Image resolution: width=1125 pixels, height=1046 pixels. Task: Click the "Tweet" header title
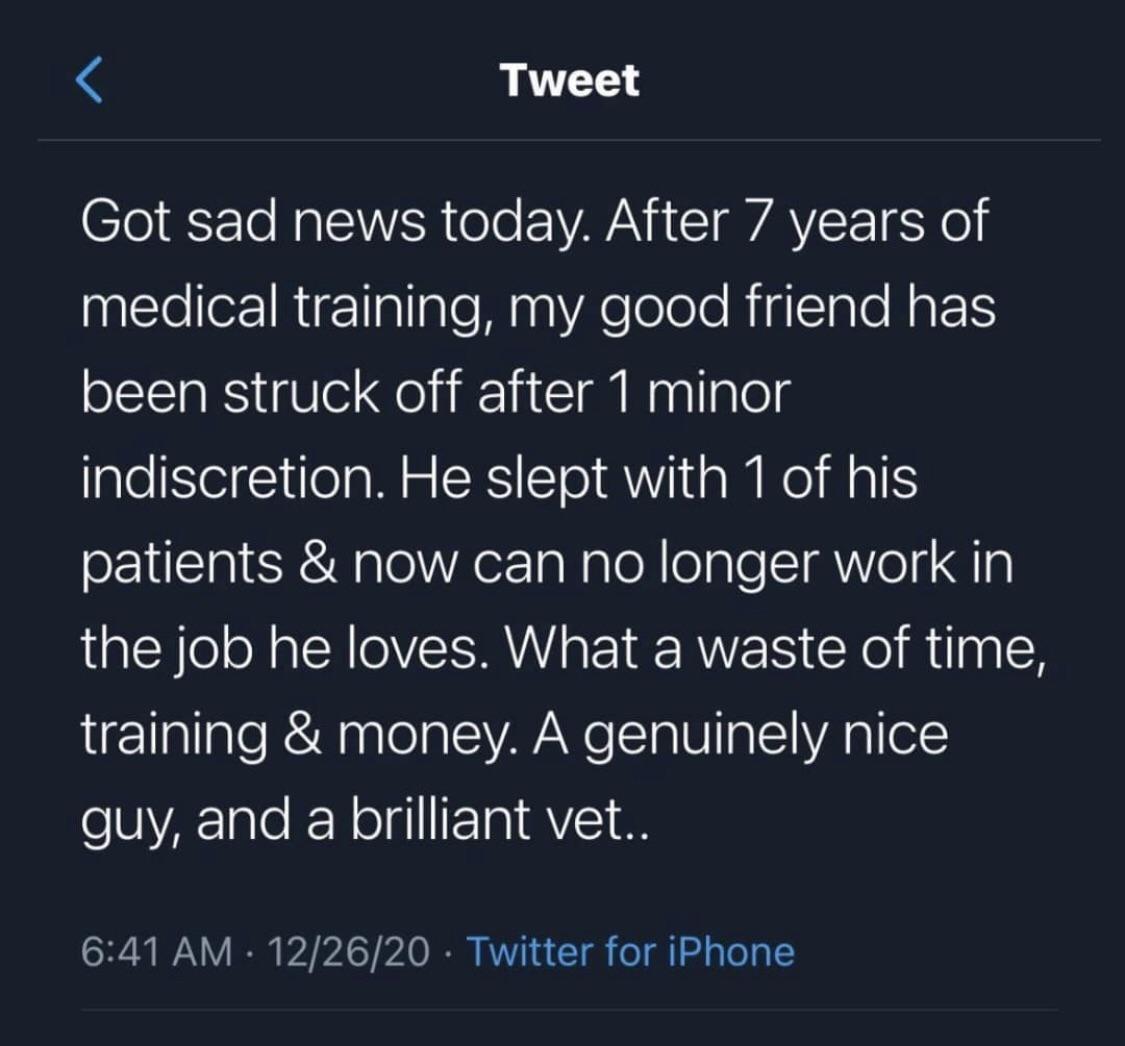tap(570, 80)
